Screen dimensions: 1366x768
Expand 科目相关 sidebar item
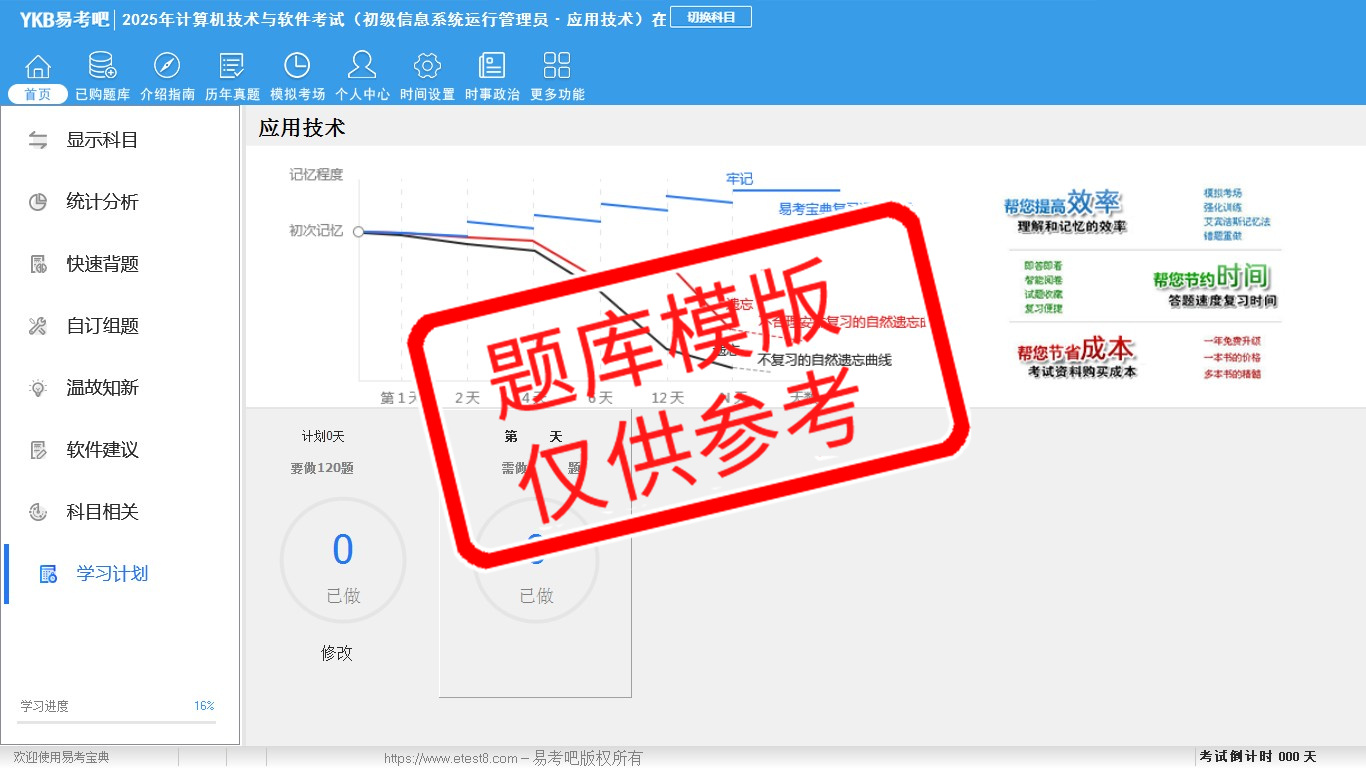tap(101, 512)
